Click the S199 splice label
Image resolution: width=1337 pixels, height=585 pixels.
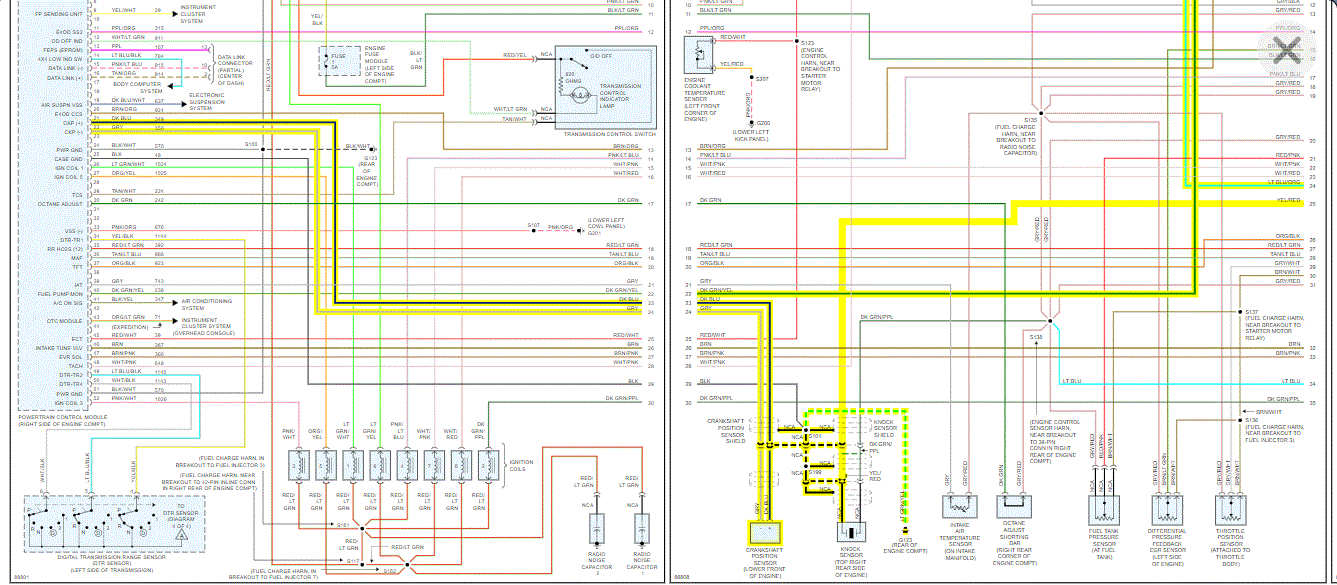click(815, 470)
